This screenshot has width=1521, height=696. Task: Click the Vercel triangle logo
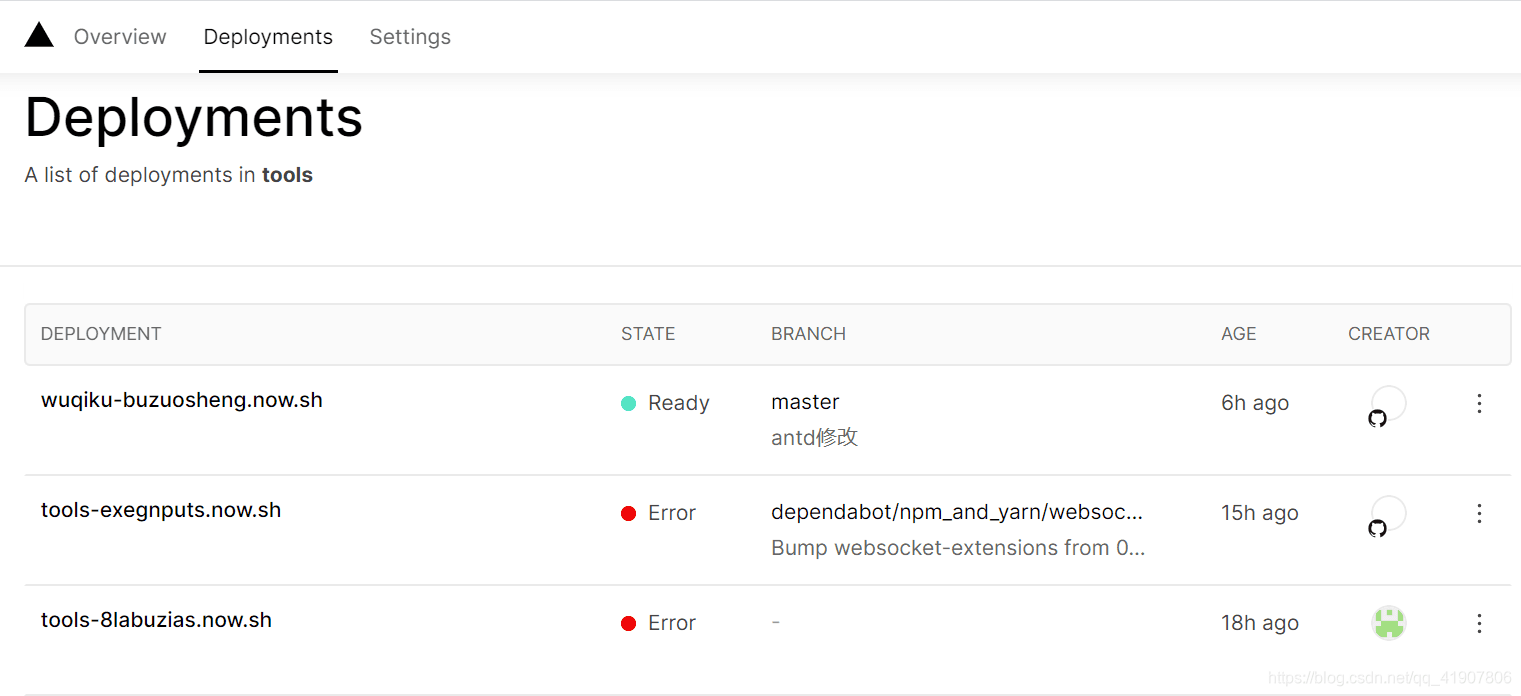pos(39,36)
